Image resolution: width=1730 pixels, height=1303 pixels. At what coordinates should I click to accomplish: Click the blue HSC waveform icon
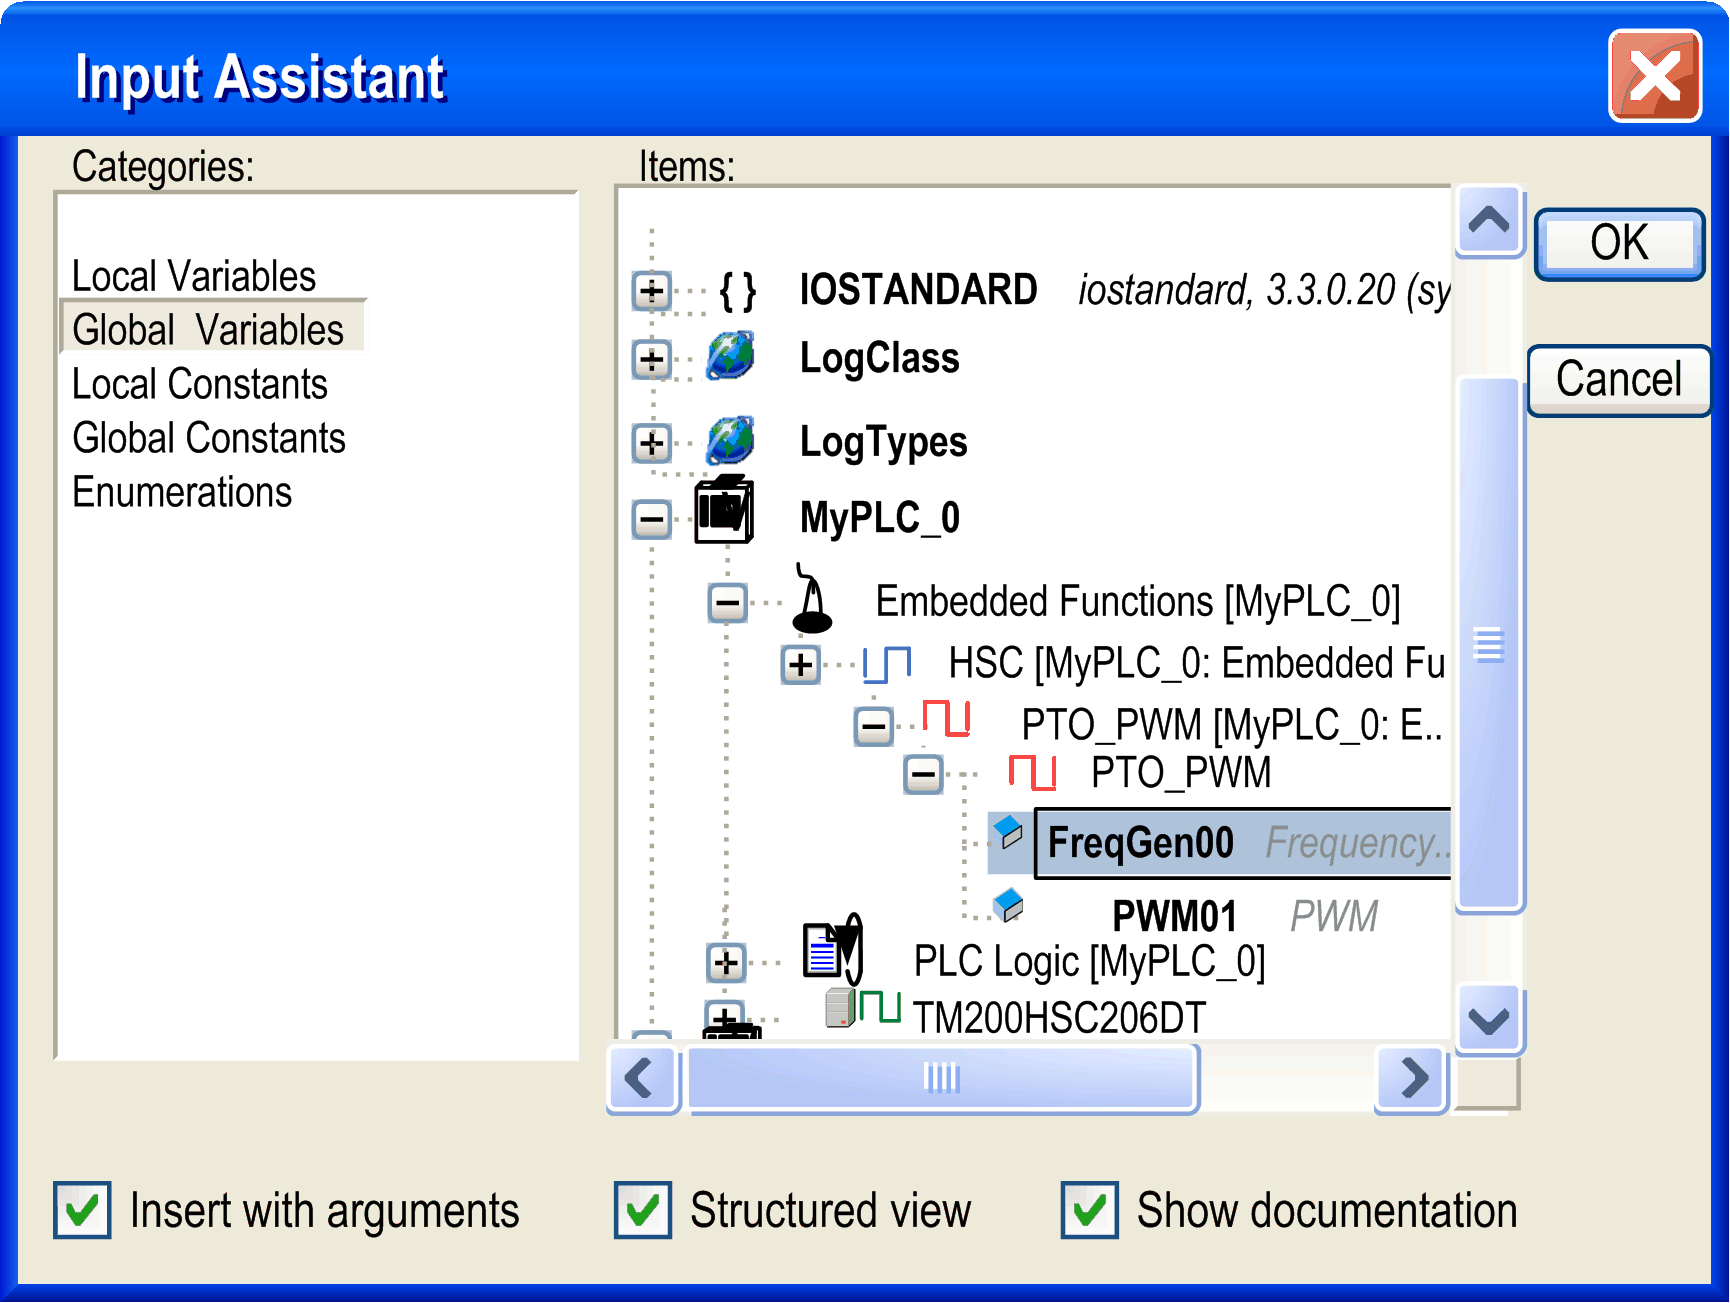886,663
